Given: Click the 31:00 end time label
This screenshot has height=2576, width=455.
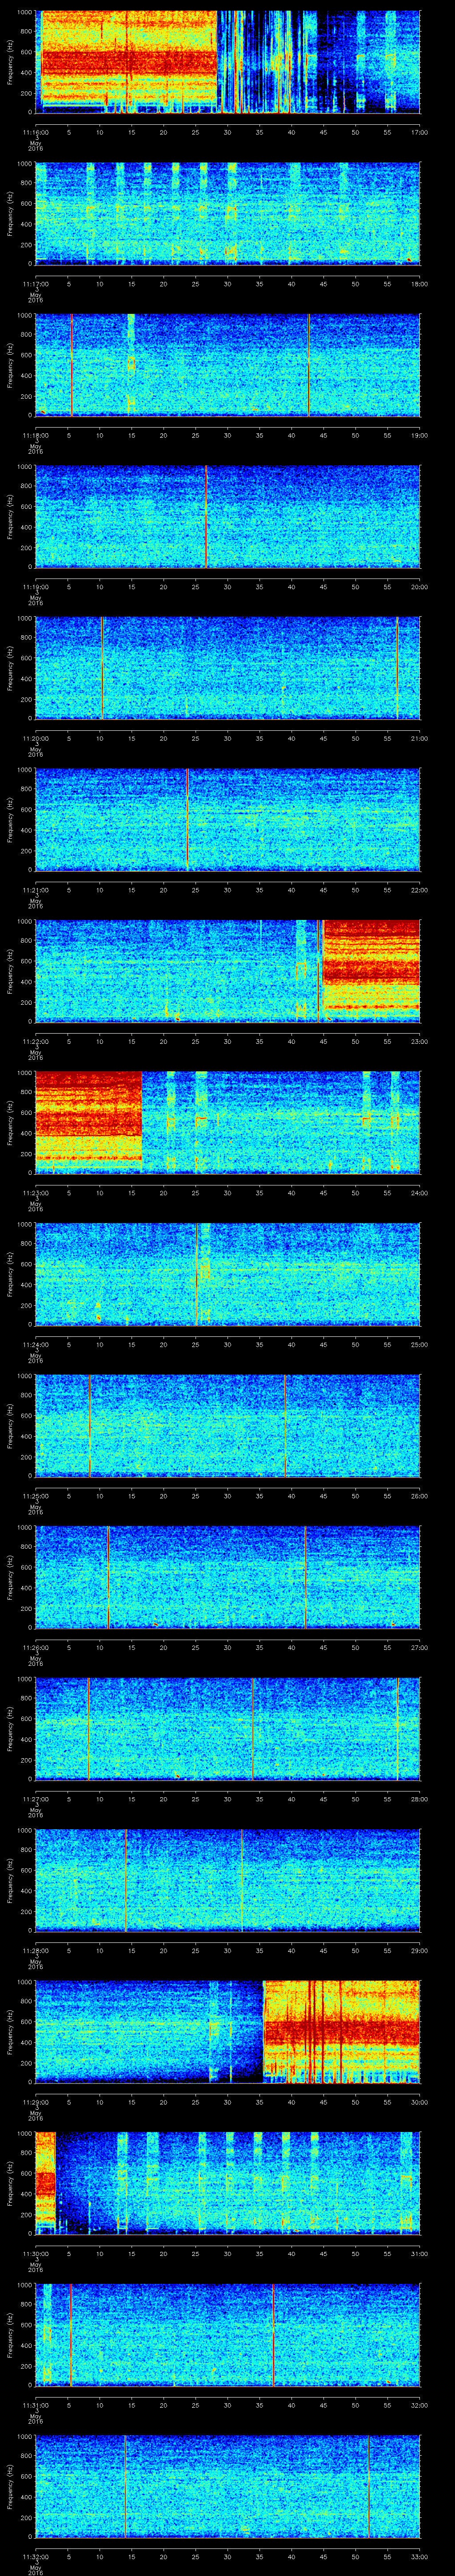Looking at the screenshot, I should (x=419, y=2254).
